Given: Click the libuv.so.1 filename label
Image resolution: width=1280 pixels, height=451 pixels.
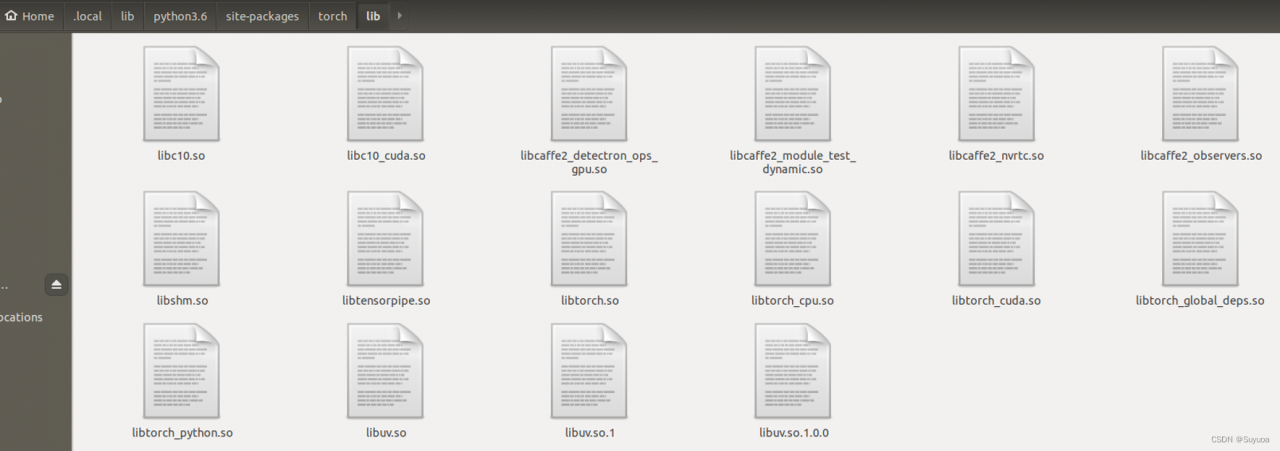Looking at the screenshot, I should point(590,433).
